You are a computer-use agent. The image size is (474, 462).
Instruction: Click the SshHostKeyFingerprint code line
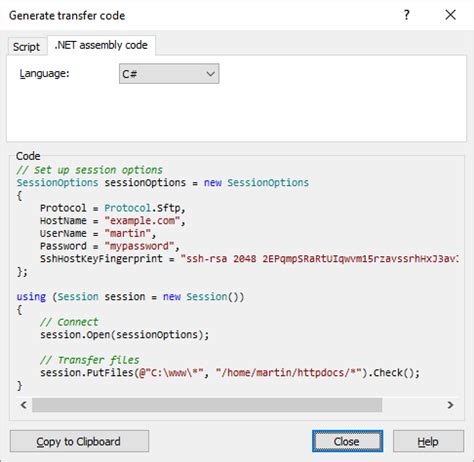(x=249, y=259)
